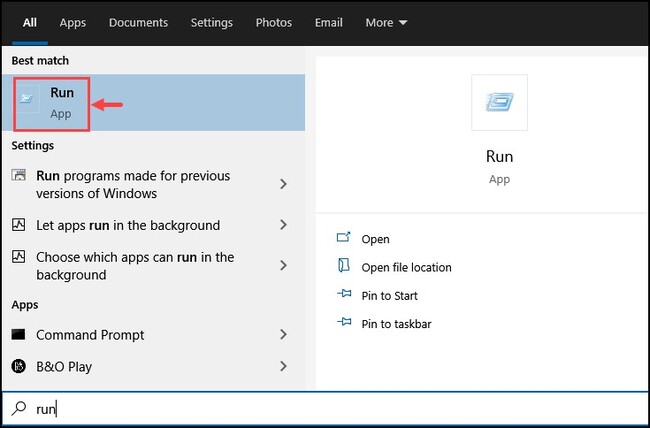Click the Open icon in the actions list
The image size is (650, 428).
[343, 238]
